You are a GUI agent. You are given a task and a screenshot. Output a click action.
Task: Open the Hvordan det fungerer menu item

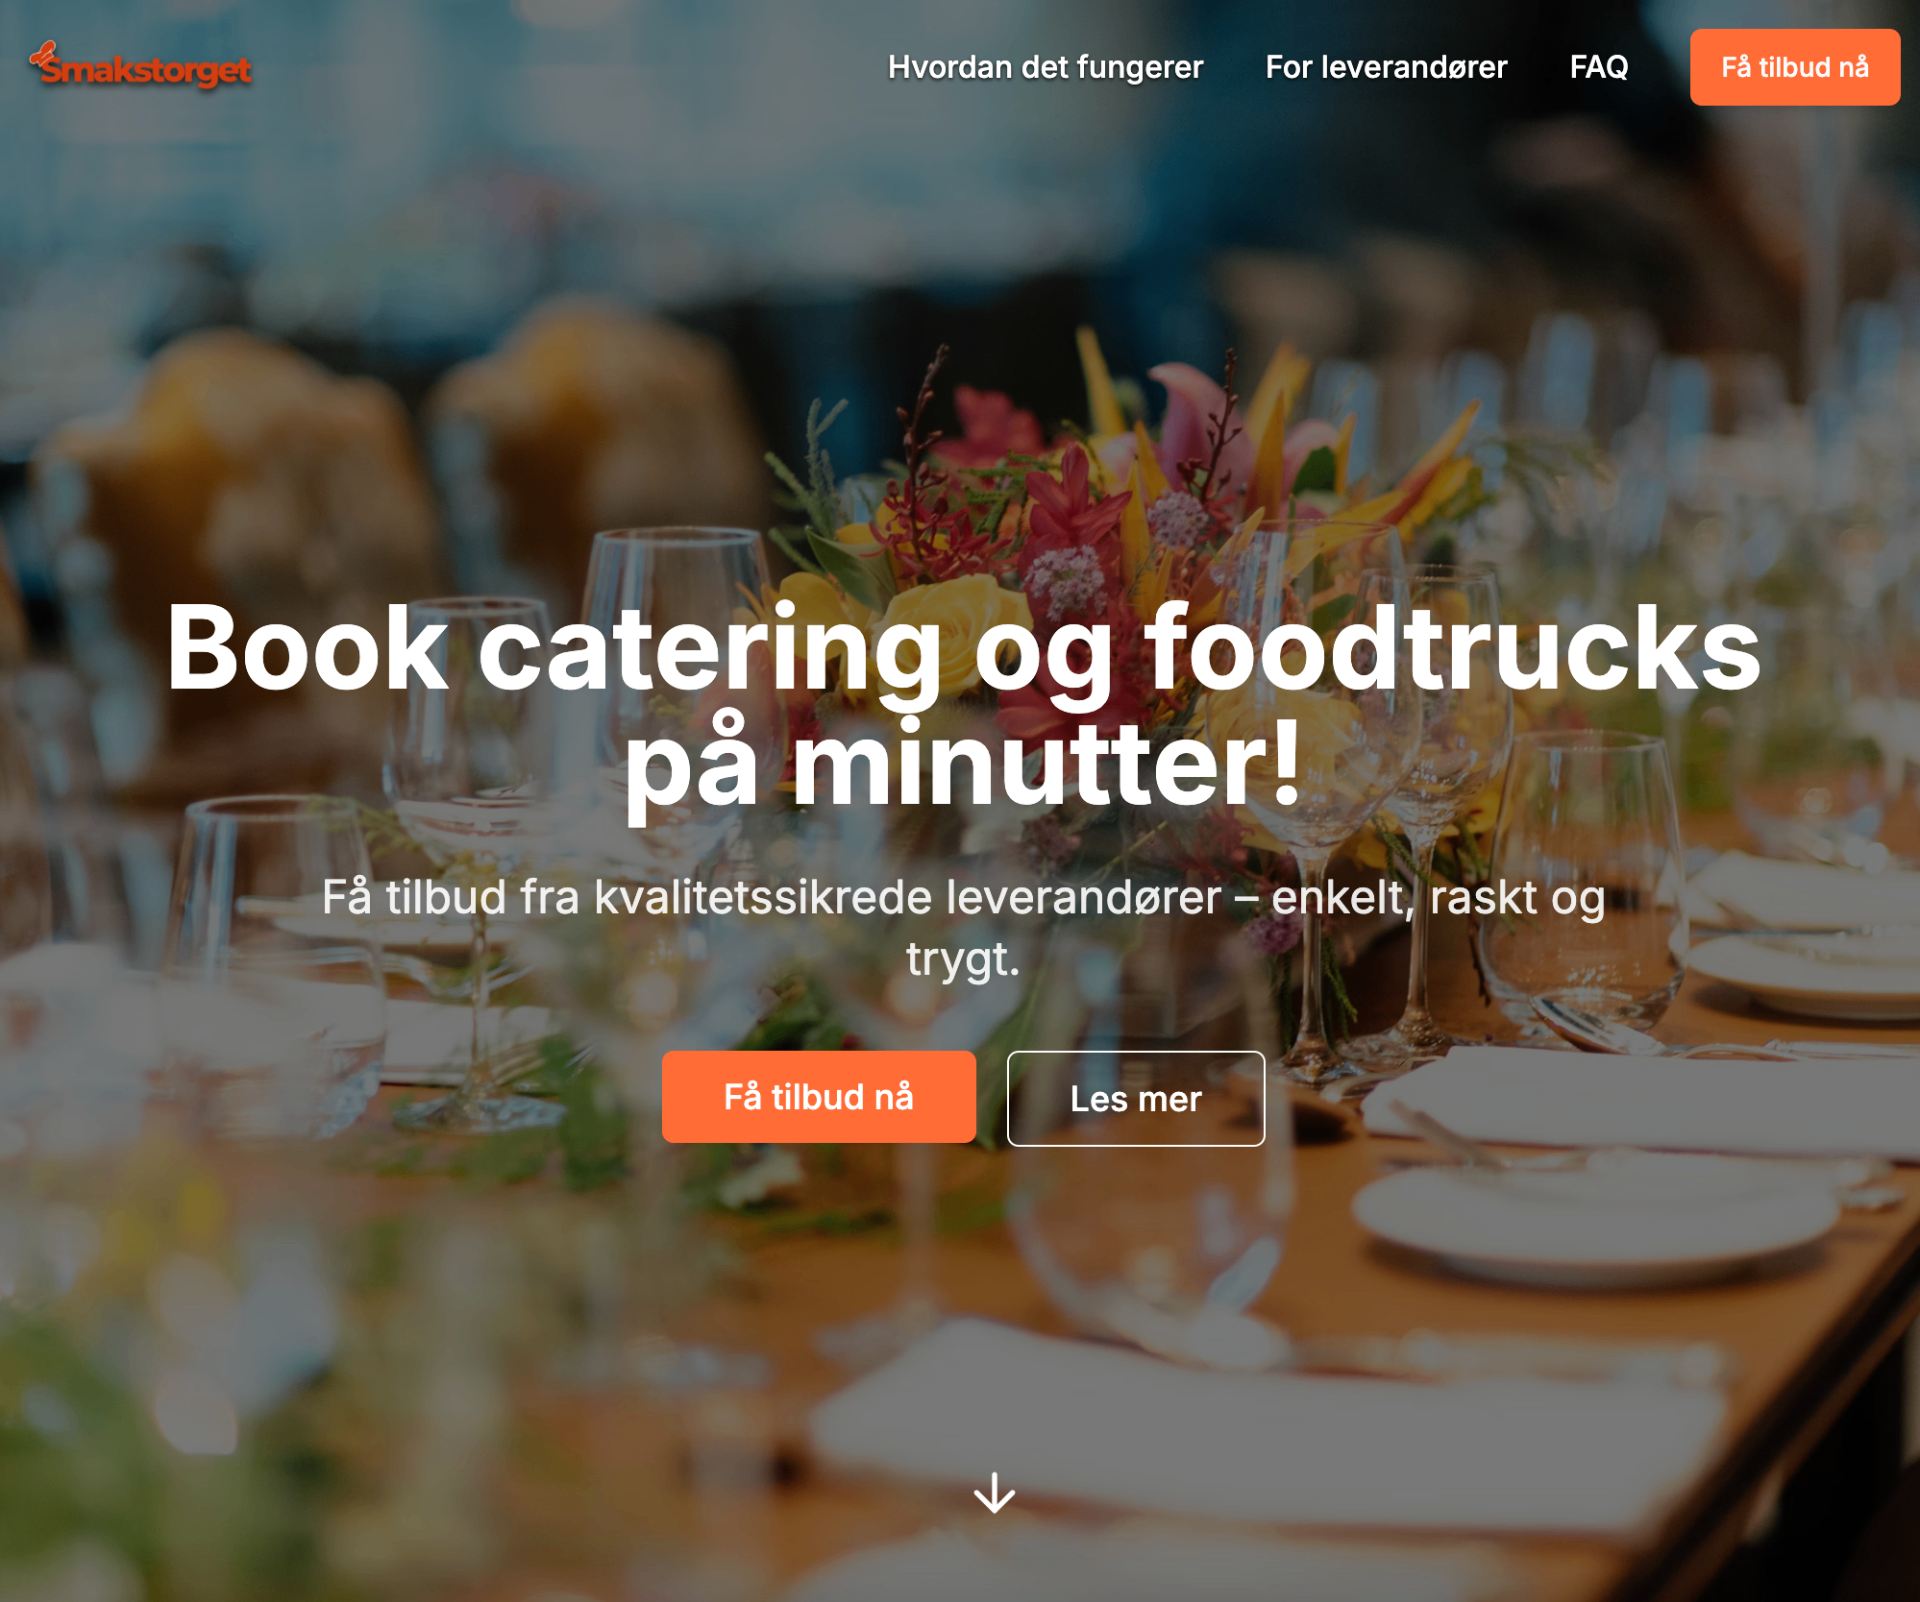(x=1045, y=67)
